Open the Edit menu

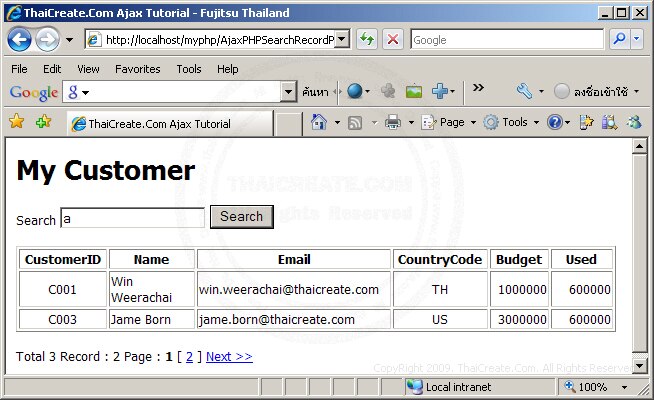[52, 69]
